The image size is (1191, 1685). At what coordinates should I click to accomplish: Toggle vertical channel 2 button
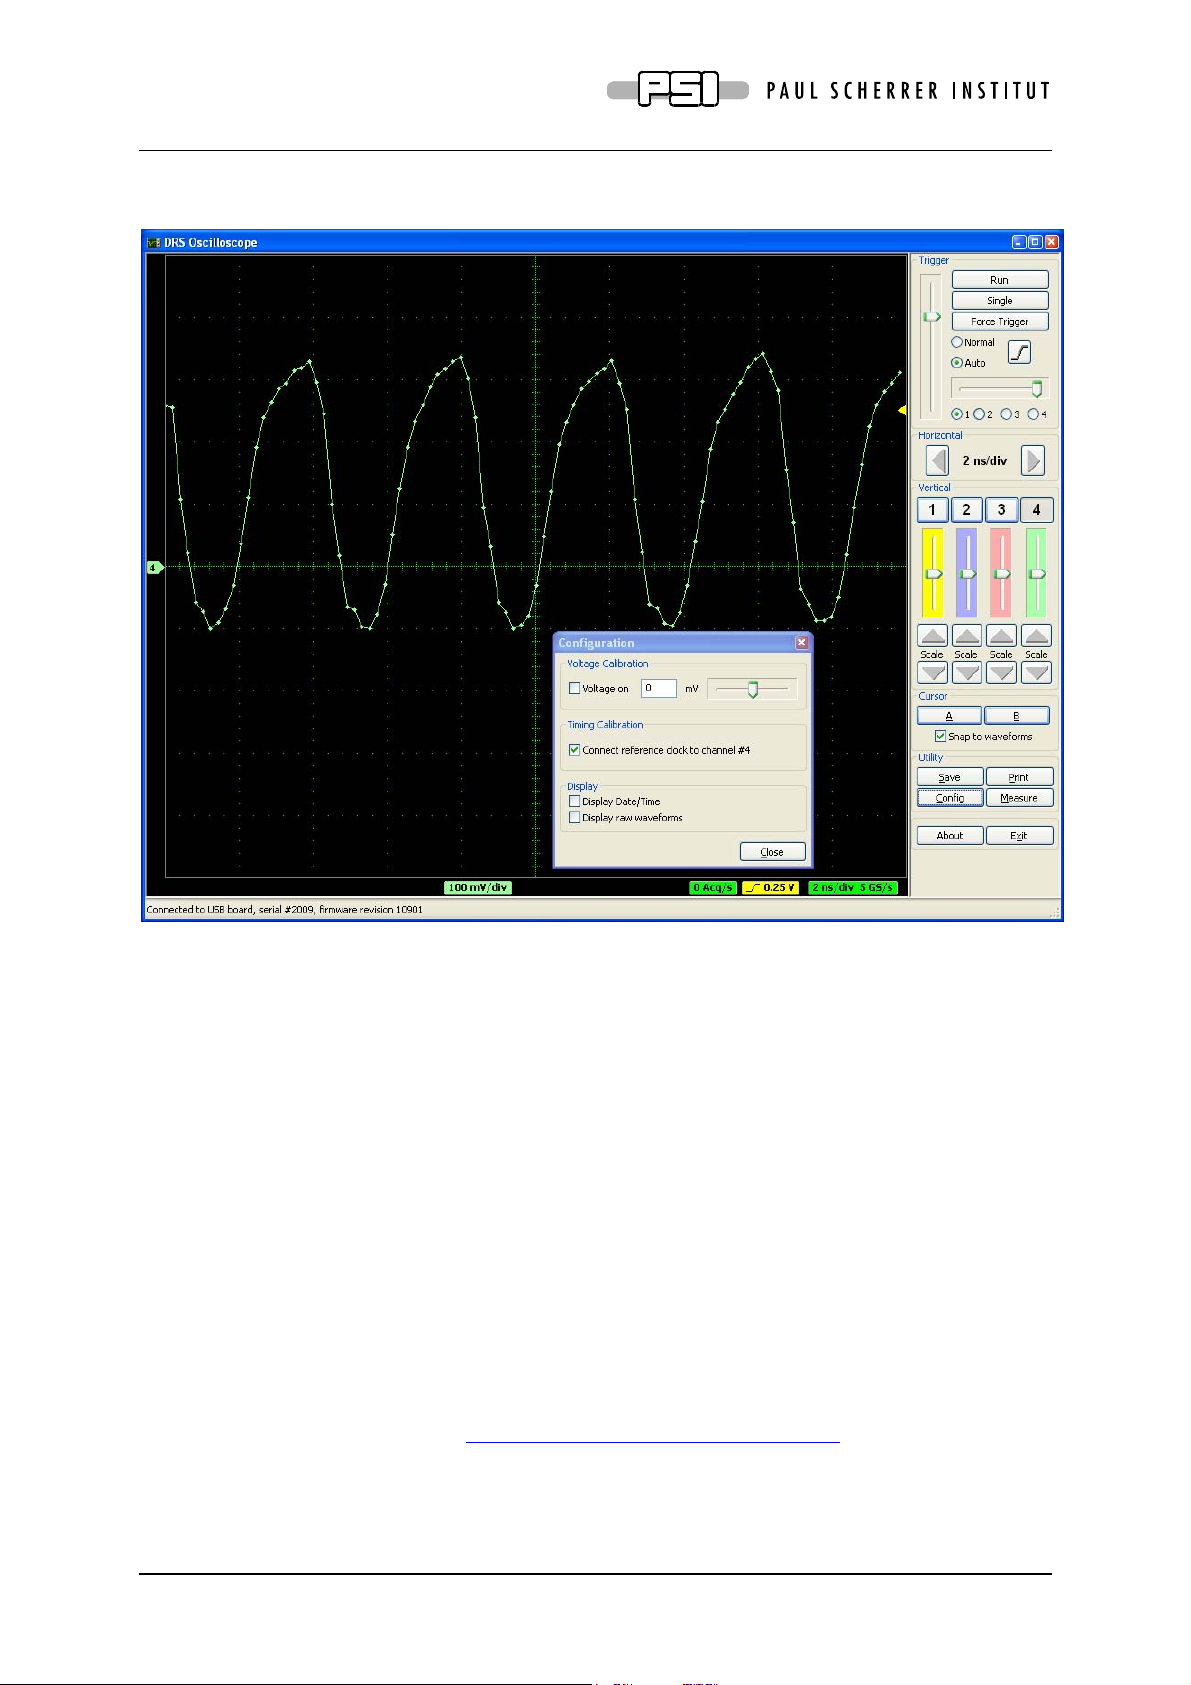point(966,510)
